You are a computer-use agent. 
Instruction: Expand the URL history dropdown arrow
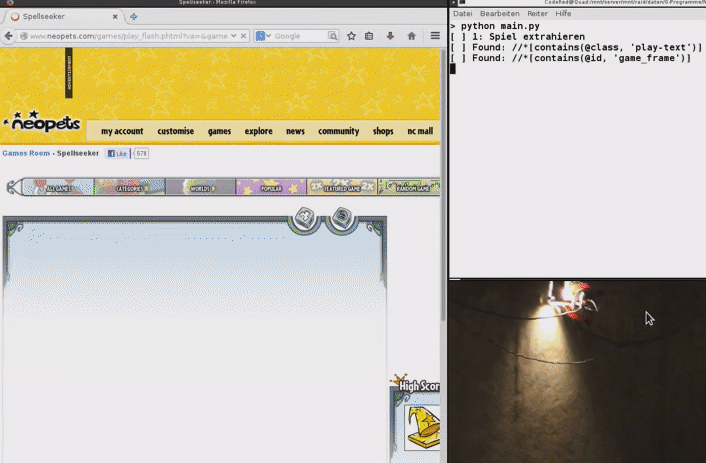234,36
